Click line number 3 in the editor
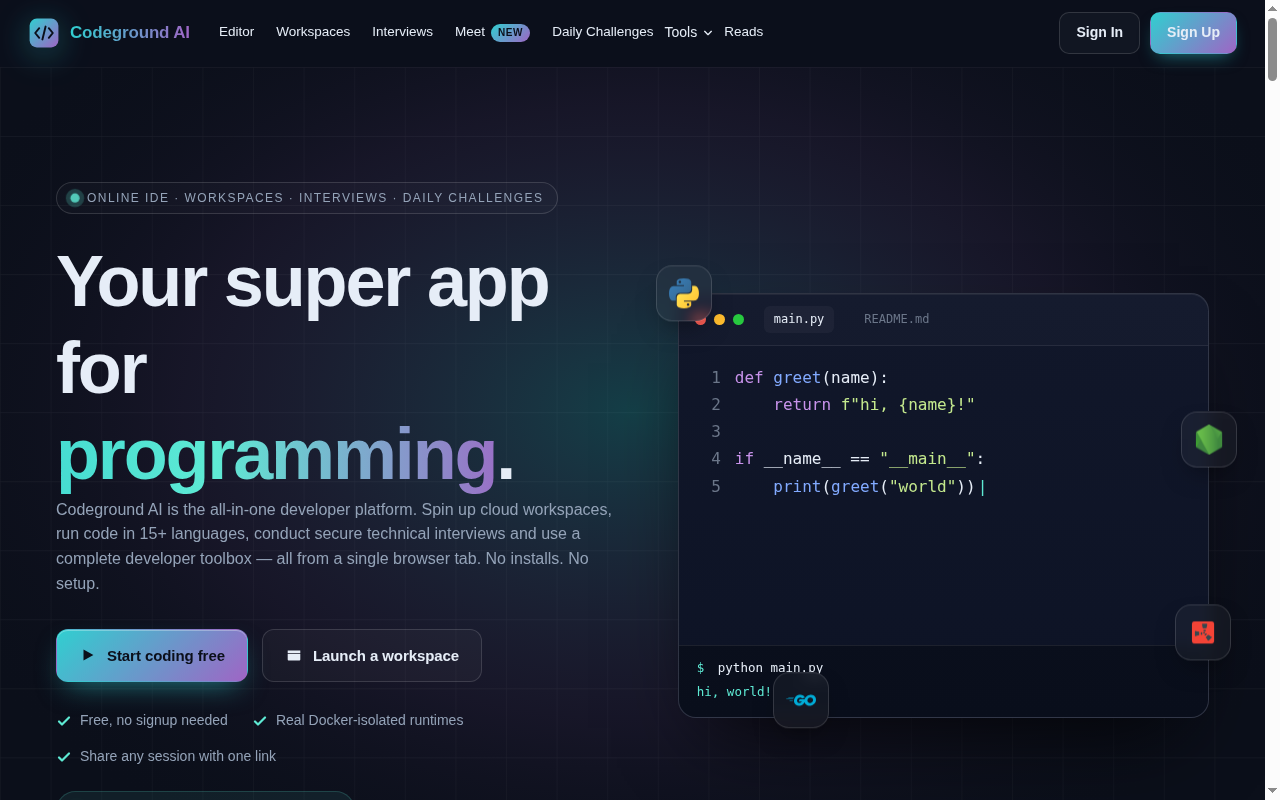 pos(715,431)
